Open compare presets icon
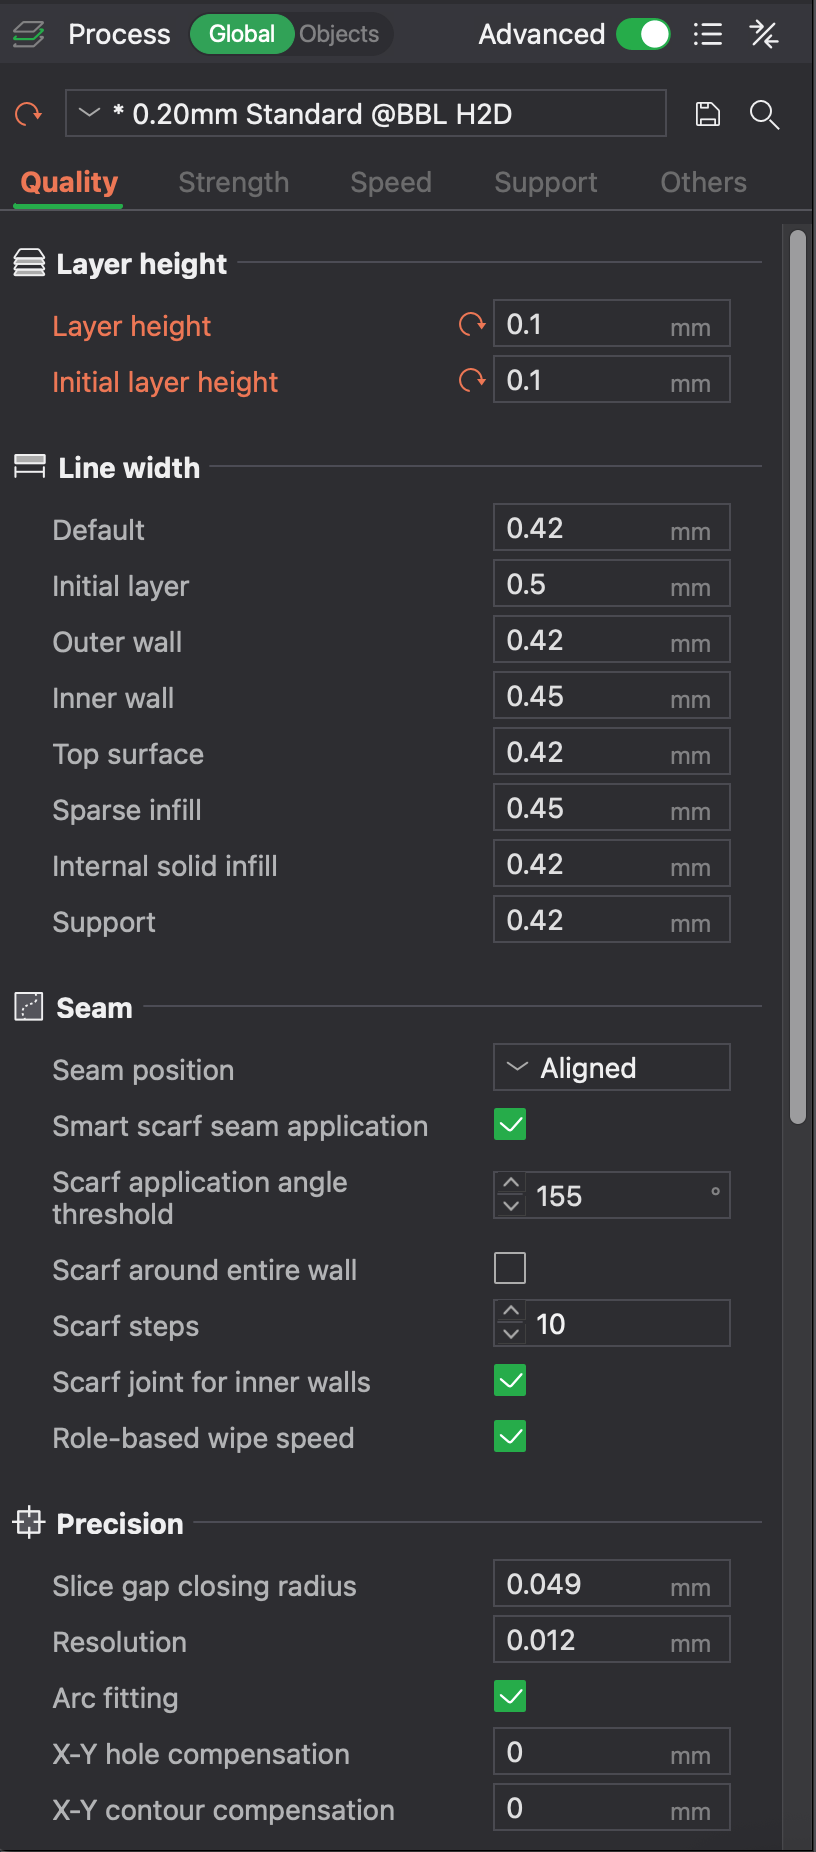Viewport: 816px width, 1852px height. pyautogui.click(x=764, y=34)
